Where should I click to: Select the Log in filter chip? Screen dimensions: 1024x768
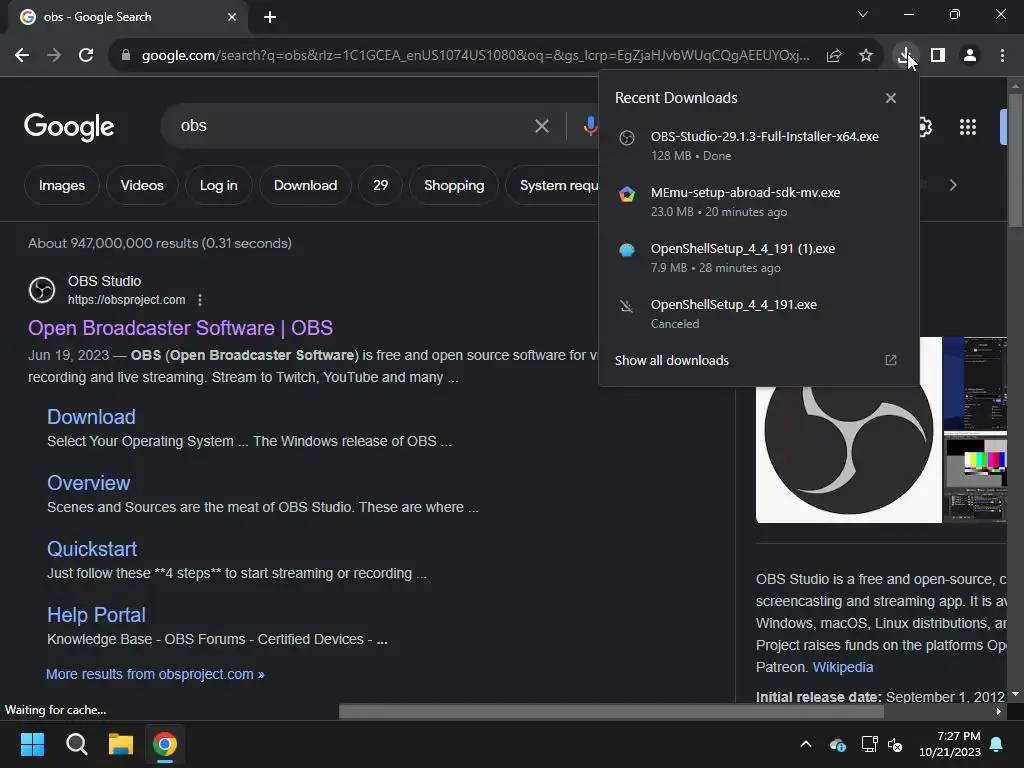(x=219, y=185)
